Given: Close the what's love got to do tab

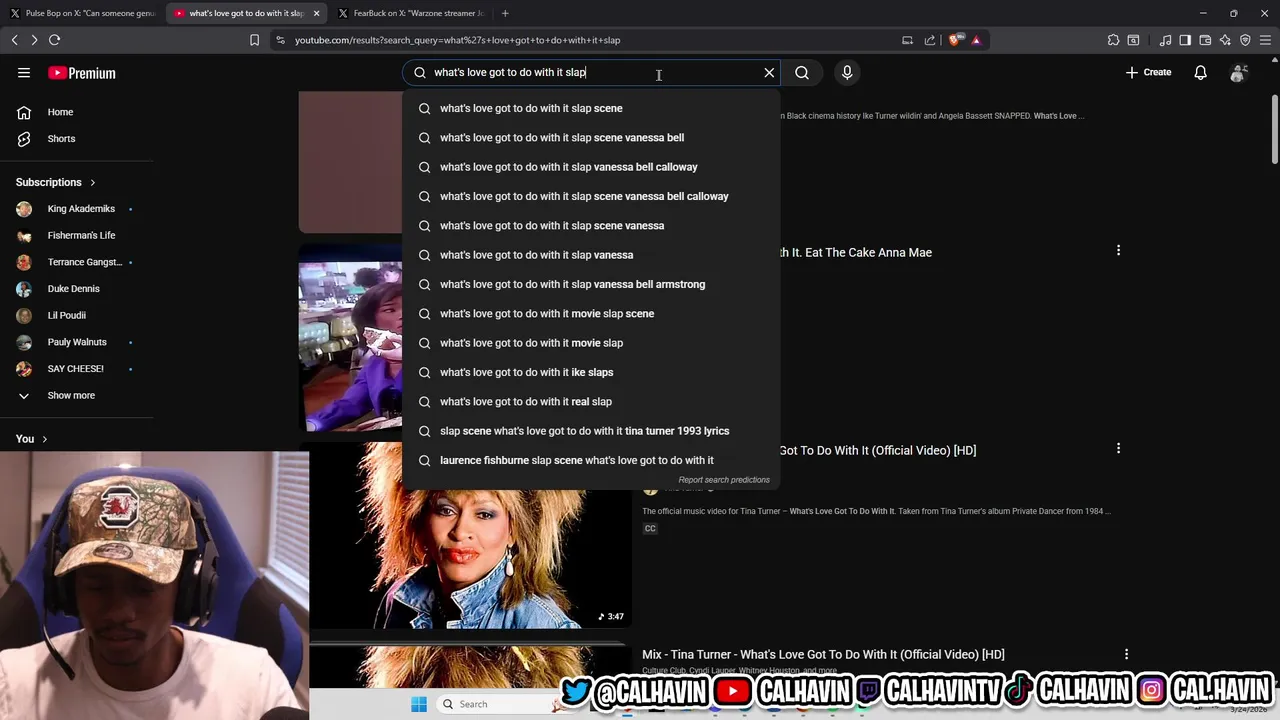Looking at the screenshot, I should pyautogui.click(x=316, y=13).
